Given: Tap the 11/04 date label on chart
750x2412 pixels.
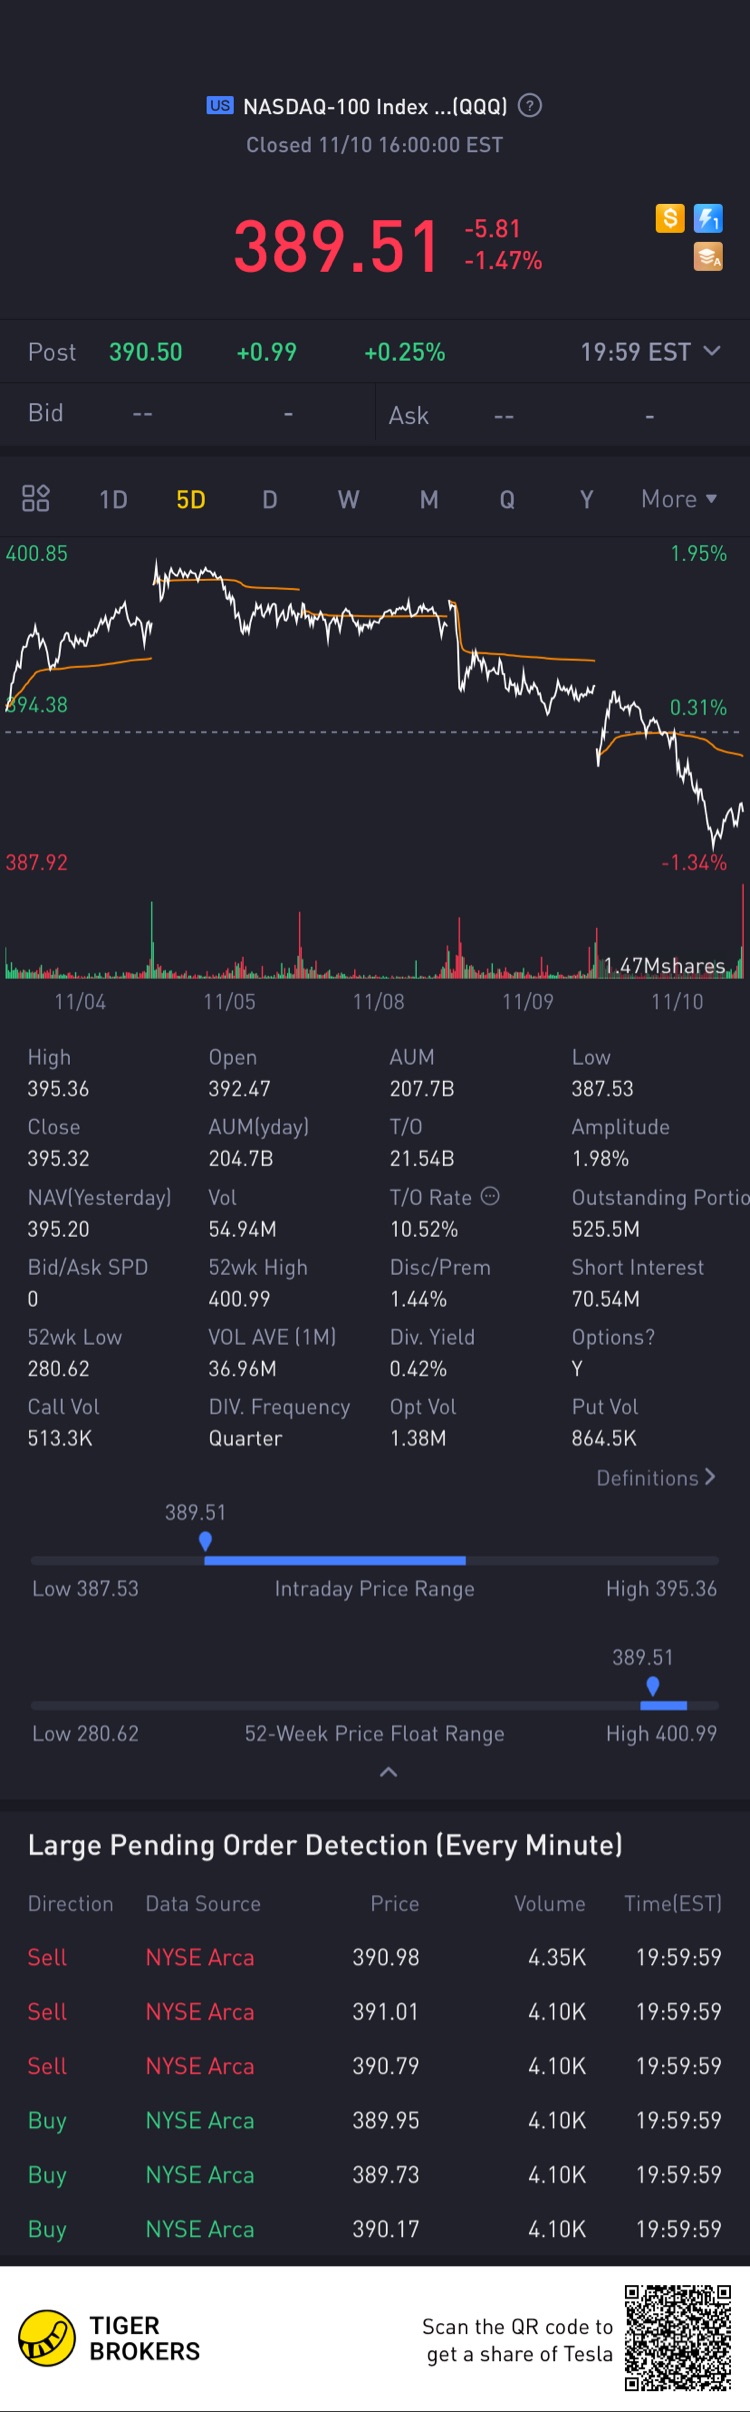Looking at the screenshot, I should click(x=80, y=1002).
